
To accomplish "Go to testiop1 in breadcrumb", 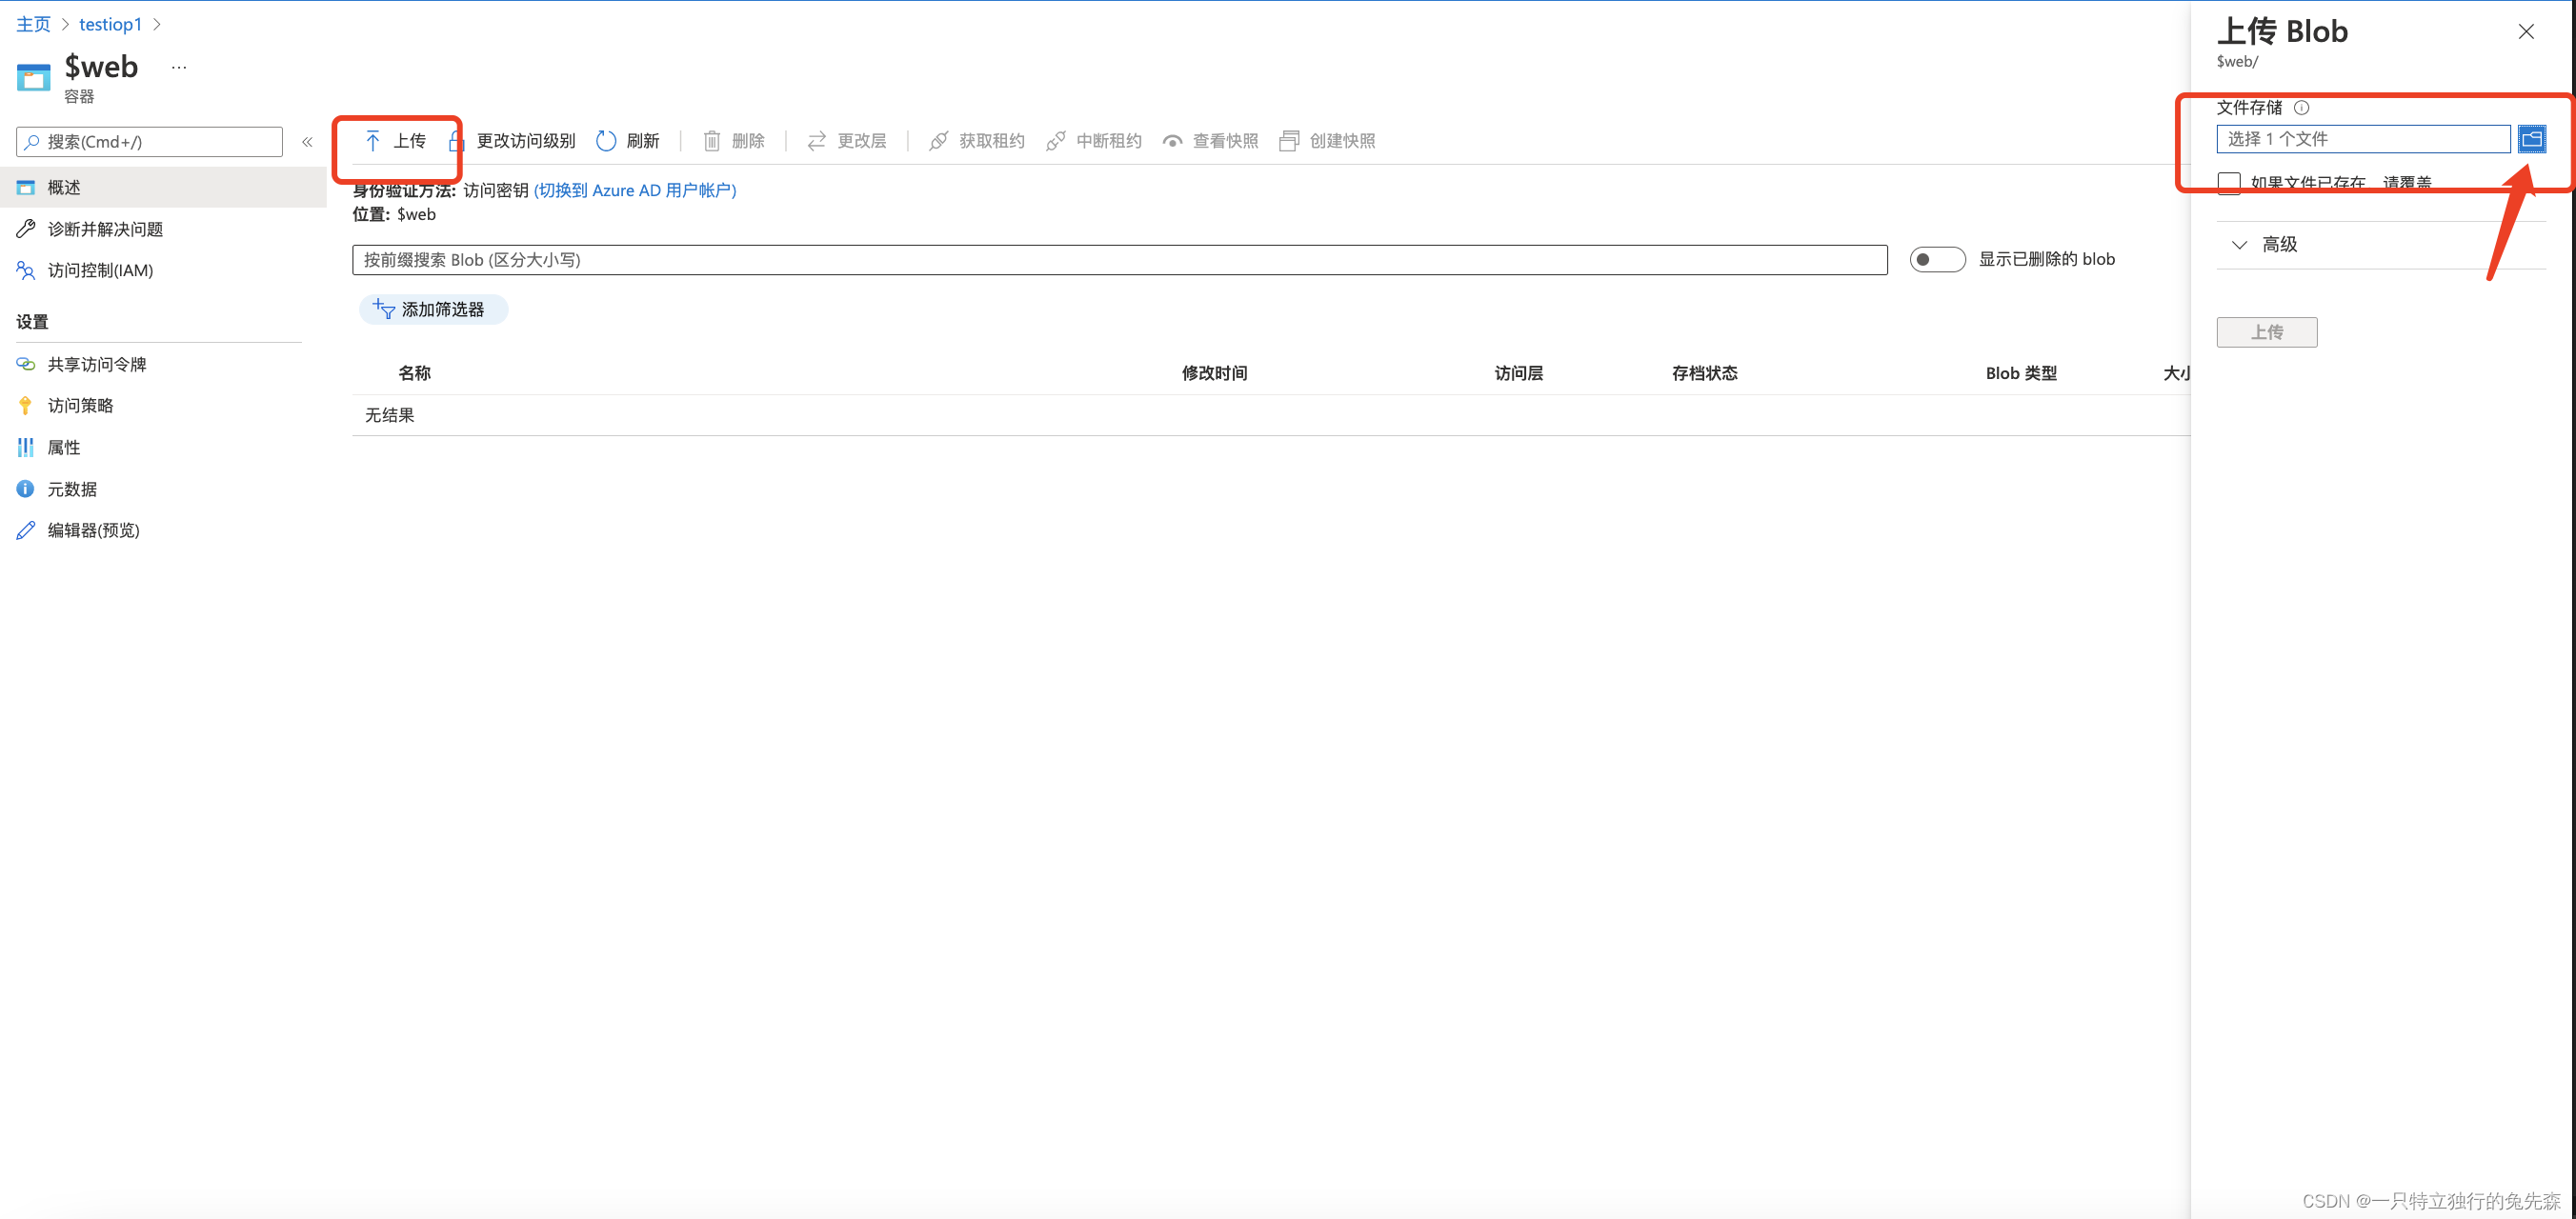I will point(110,24).
